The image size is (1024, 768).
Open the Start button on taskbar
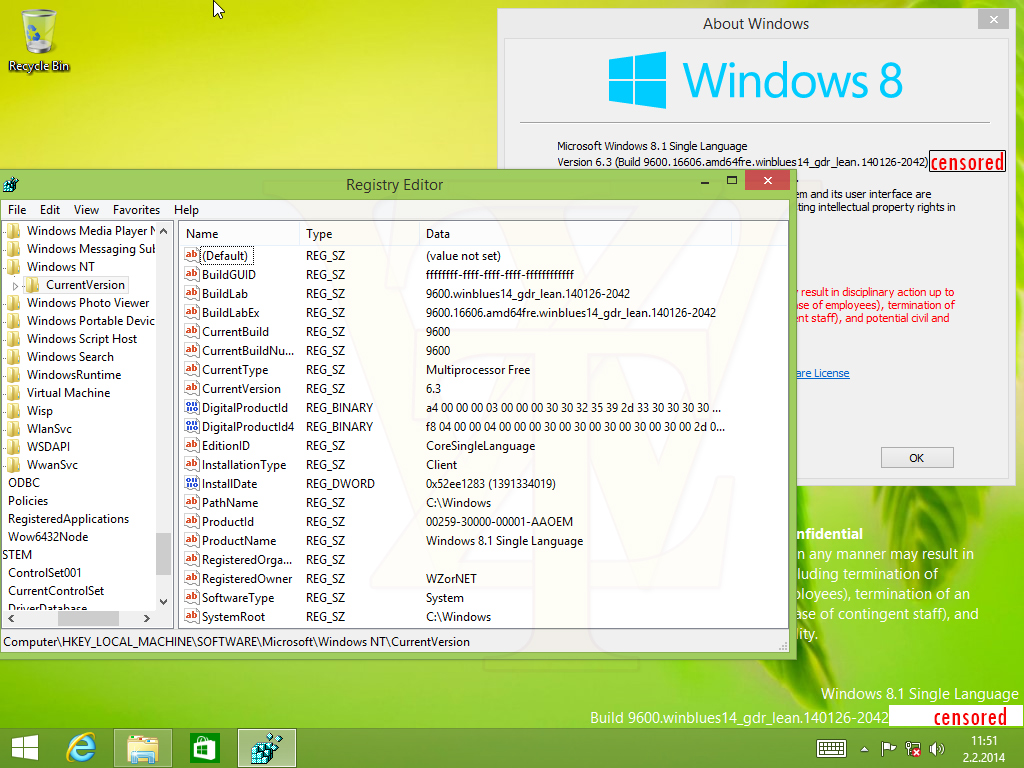25,748
